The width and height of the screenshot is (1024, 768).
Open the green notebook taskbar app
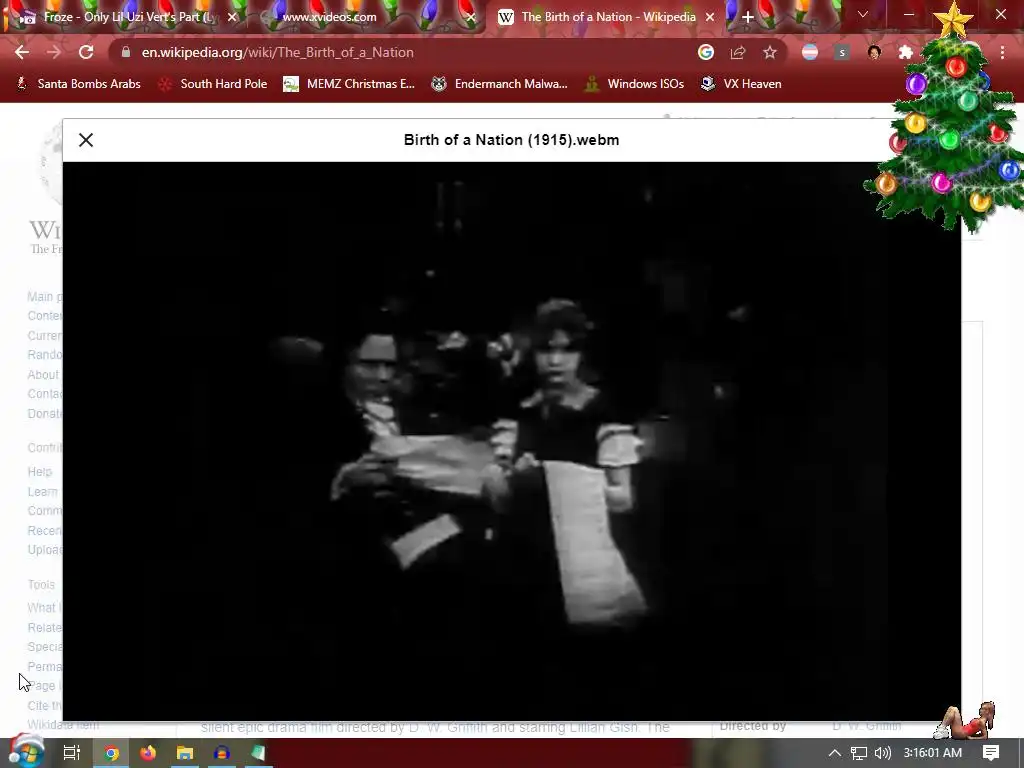coord(258,753)
